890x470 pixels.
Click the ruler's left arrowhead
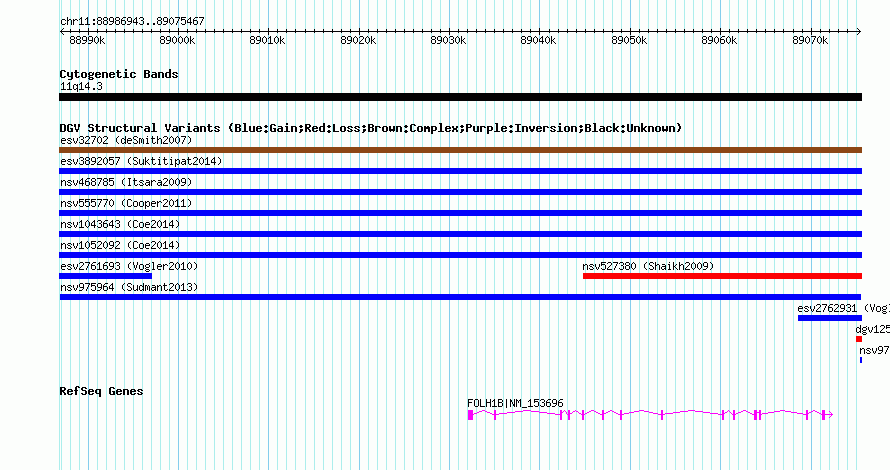coord(62,31)
